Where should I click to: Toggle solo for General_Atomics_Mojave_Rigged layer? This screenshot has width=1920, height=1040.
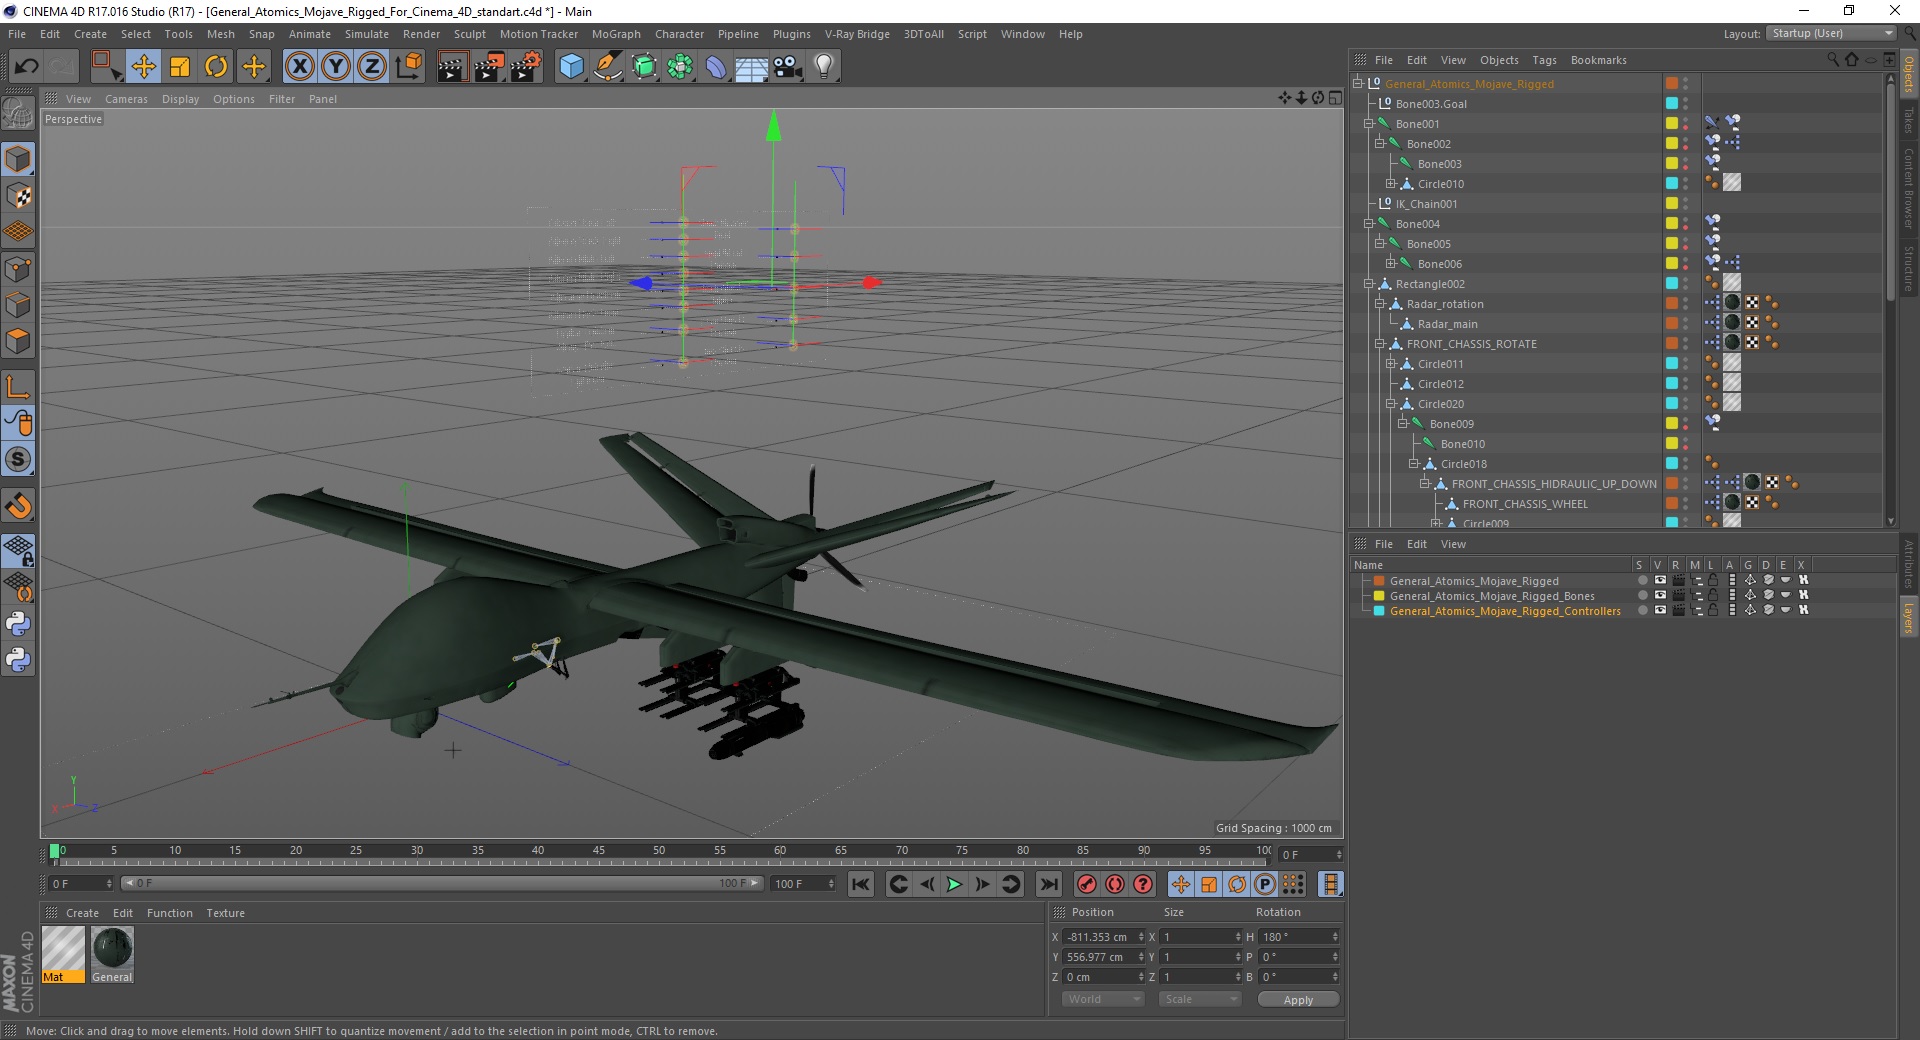point(1642,581)
